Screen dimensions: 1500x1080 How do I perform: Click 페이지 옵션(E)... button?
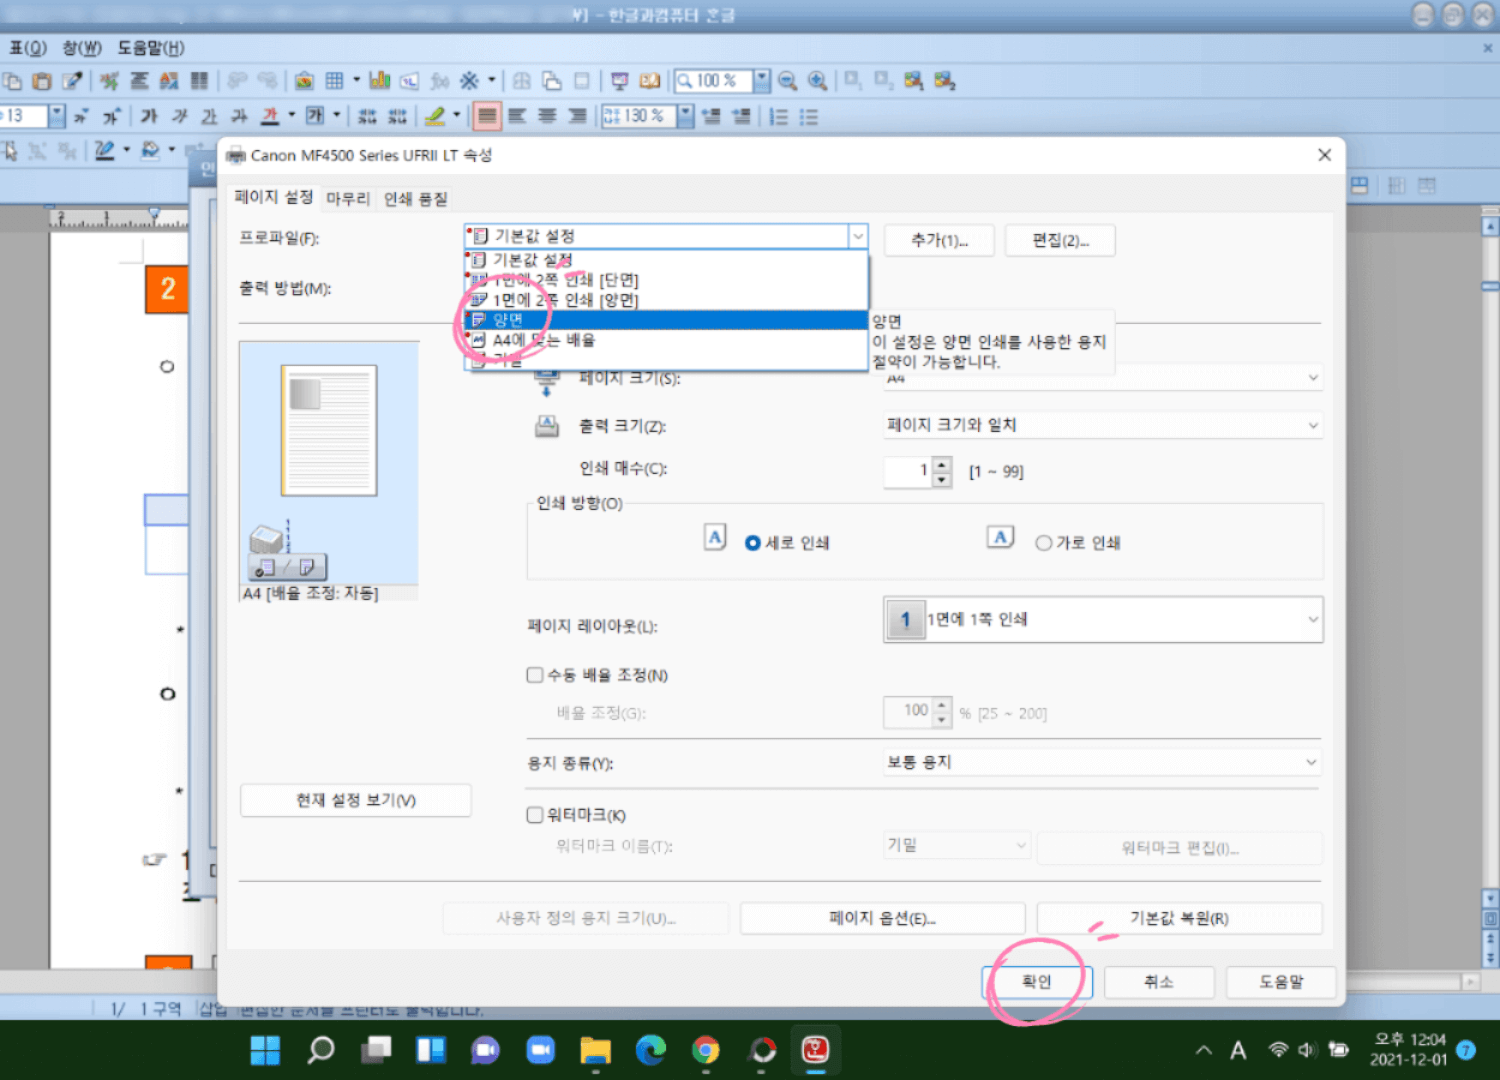click(x=882, y=918)
